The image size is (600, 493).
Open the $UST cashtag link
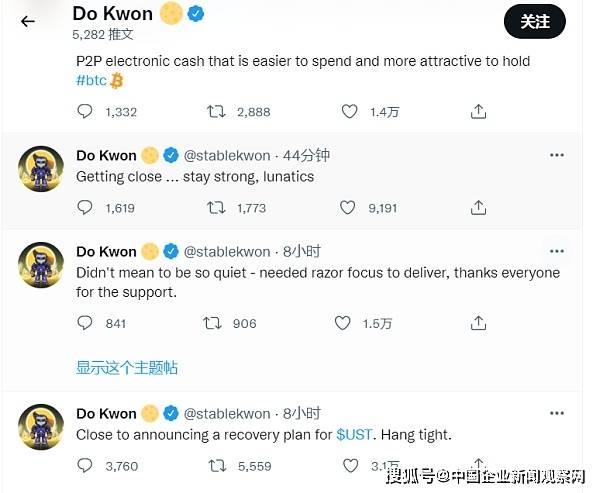pos(355,435)
